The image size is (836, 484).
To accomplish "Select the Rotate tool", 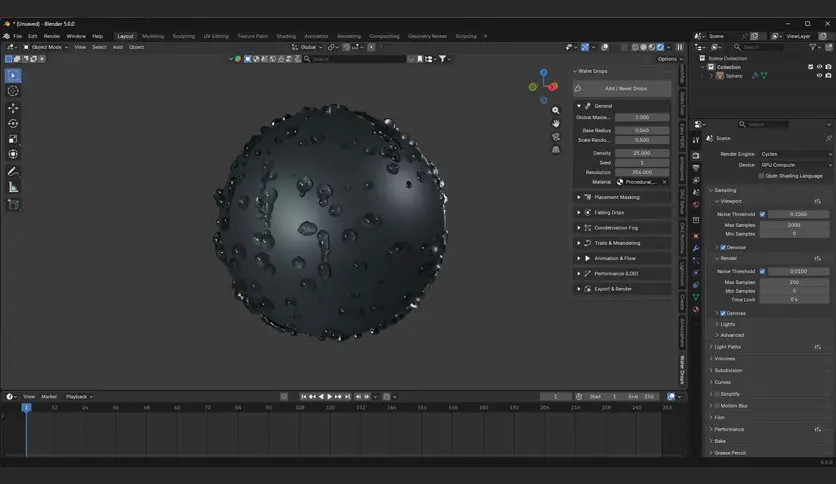I will (x=13, y=123).
